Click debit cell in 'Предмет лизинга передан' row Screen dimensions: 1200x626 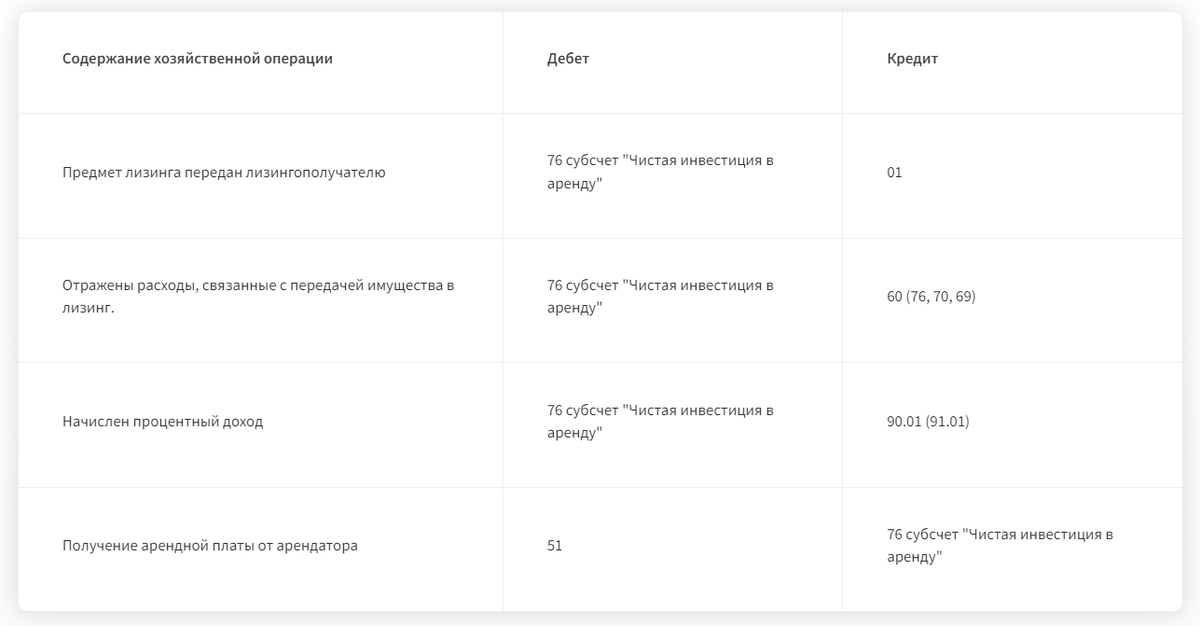(x=660, y=172)
